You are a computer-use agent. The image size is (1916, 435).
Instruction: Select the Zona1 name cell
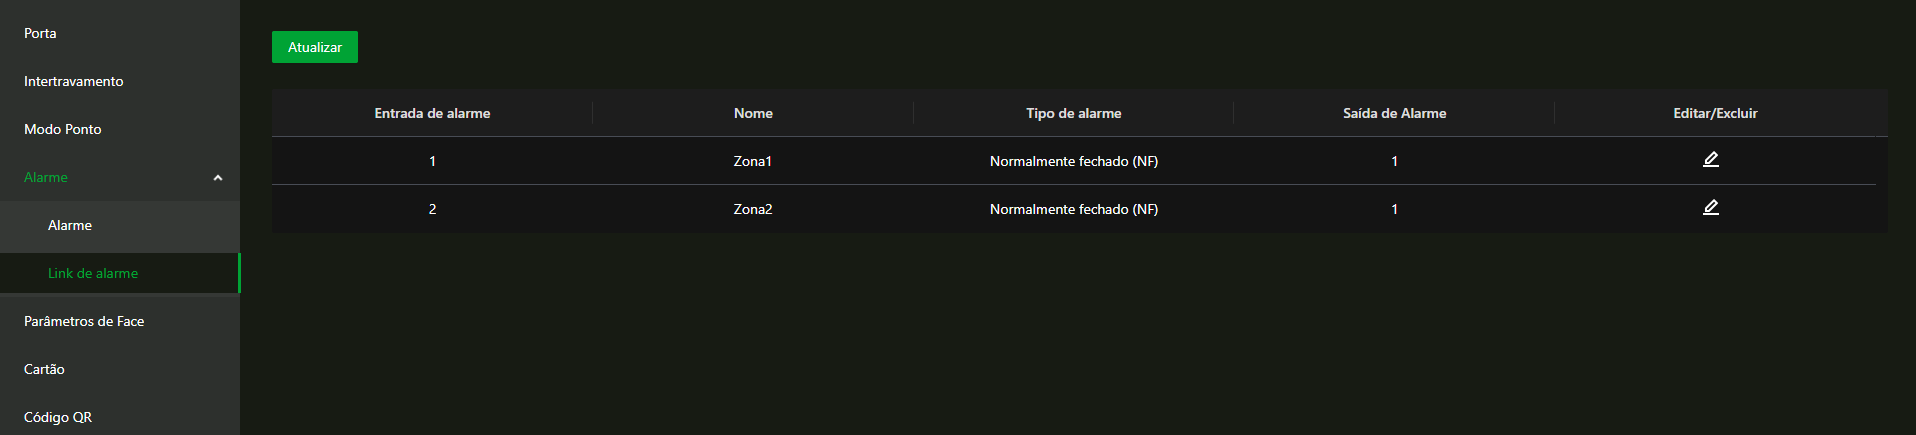coord(753,161)
